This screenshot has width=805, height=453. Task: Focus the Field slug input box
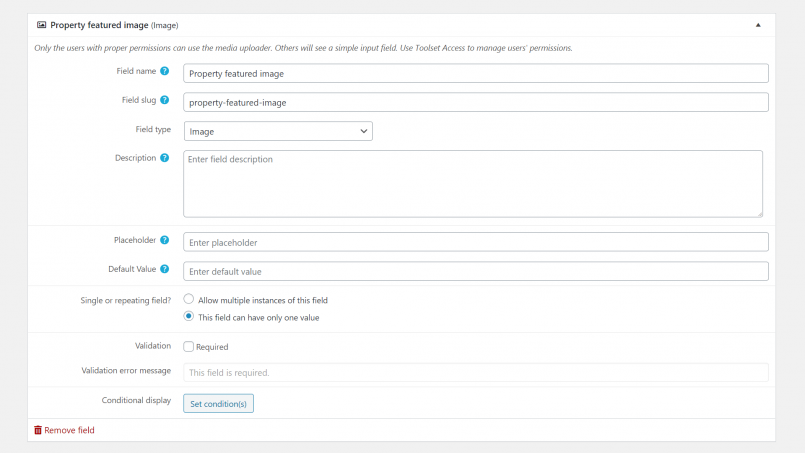click(476, 102)
